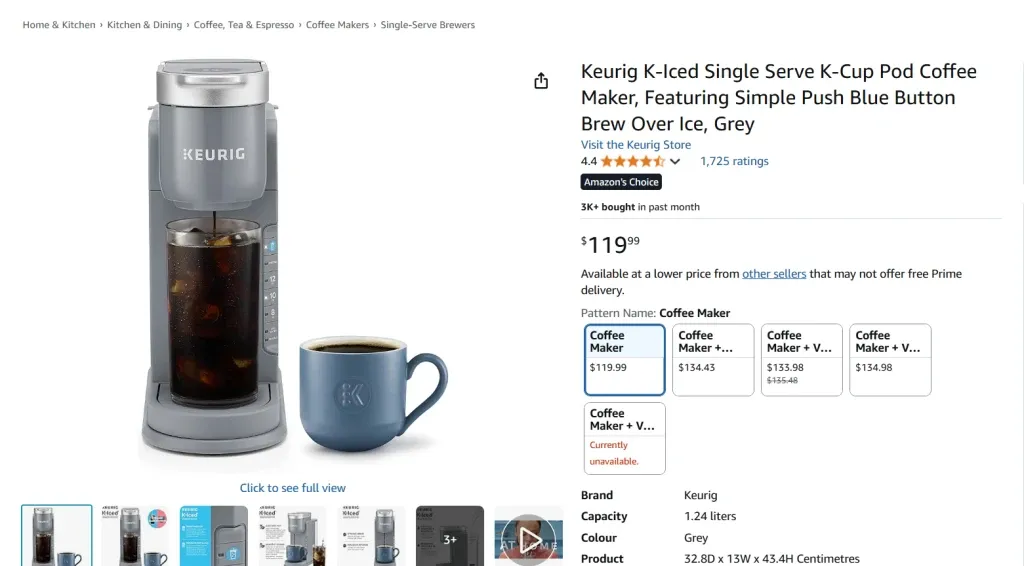Screen dimensions: 1024x566
Task: Pick the $134.98 pattern option
Action: [890, 360]
